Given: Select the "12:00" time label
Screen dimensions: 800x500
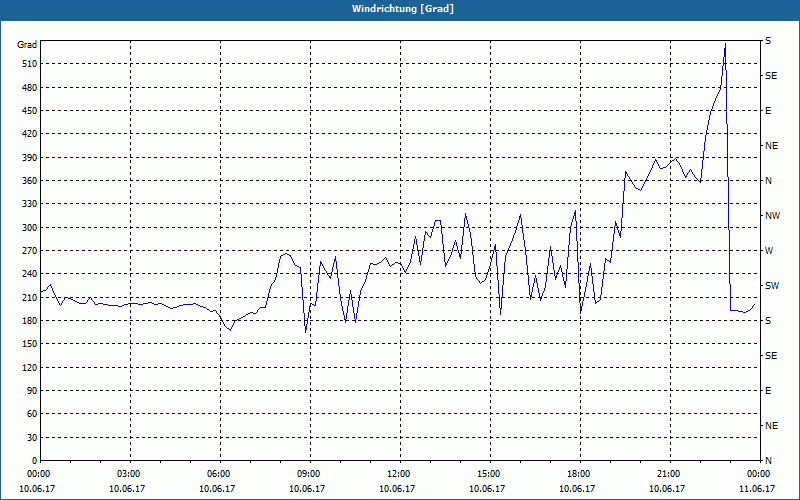Looking at the screenshot, I should (398, 474).
